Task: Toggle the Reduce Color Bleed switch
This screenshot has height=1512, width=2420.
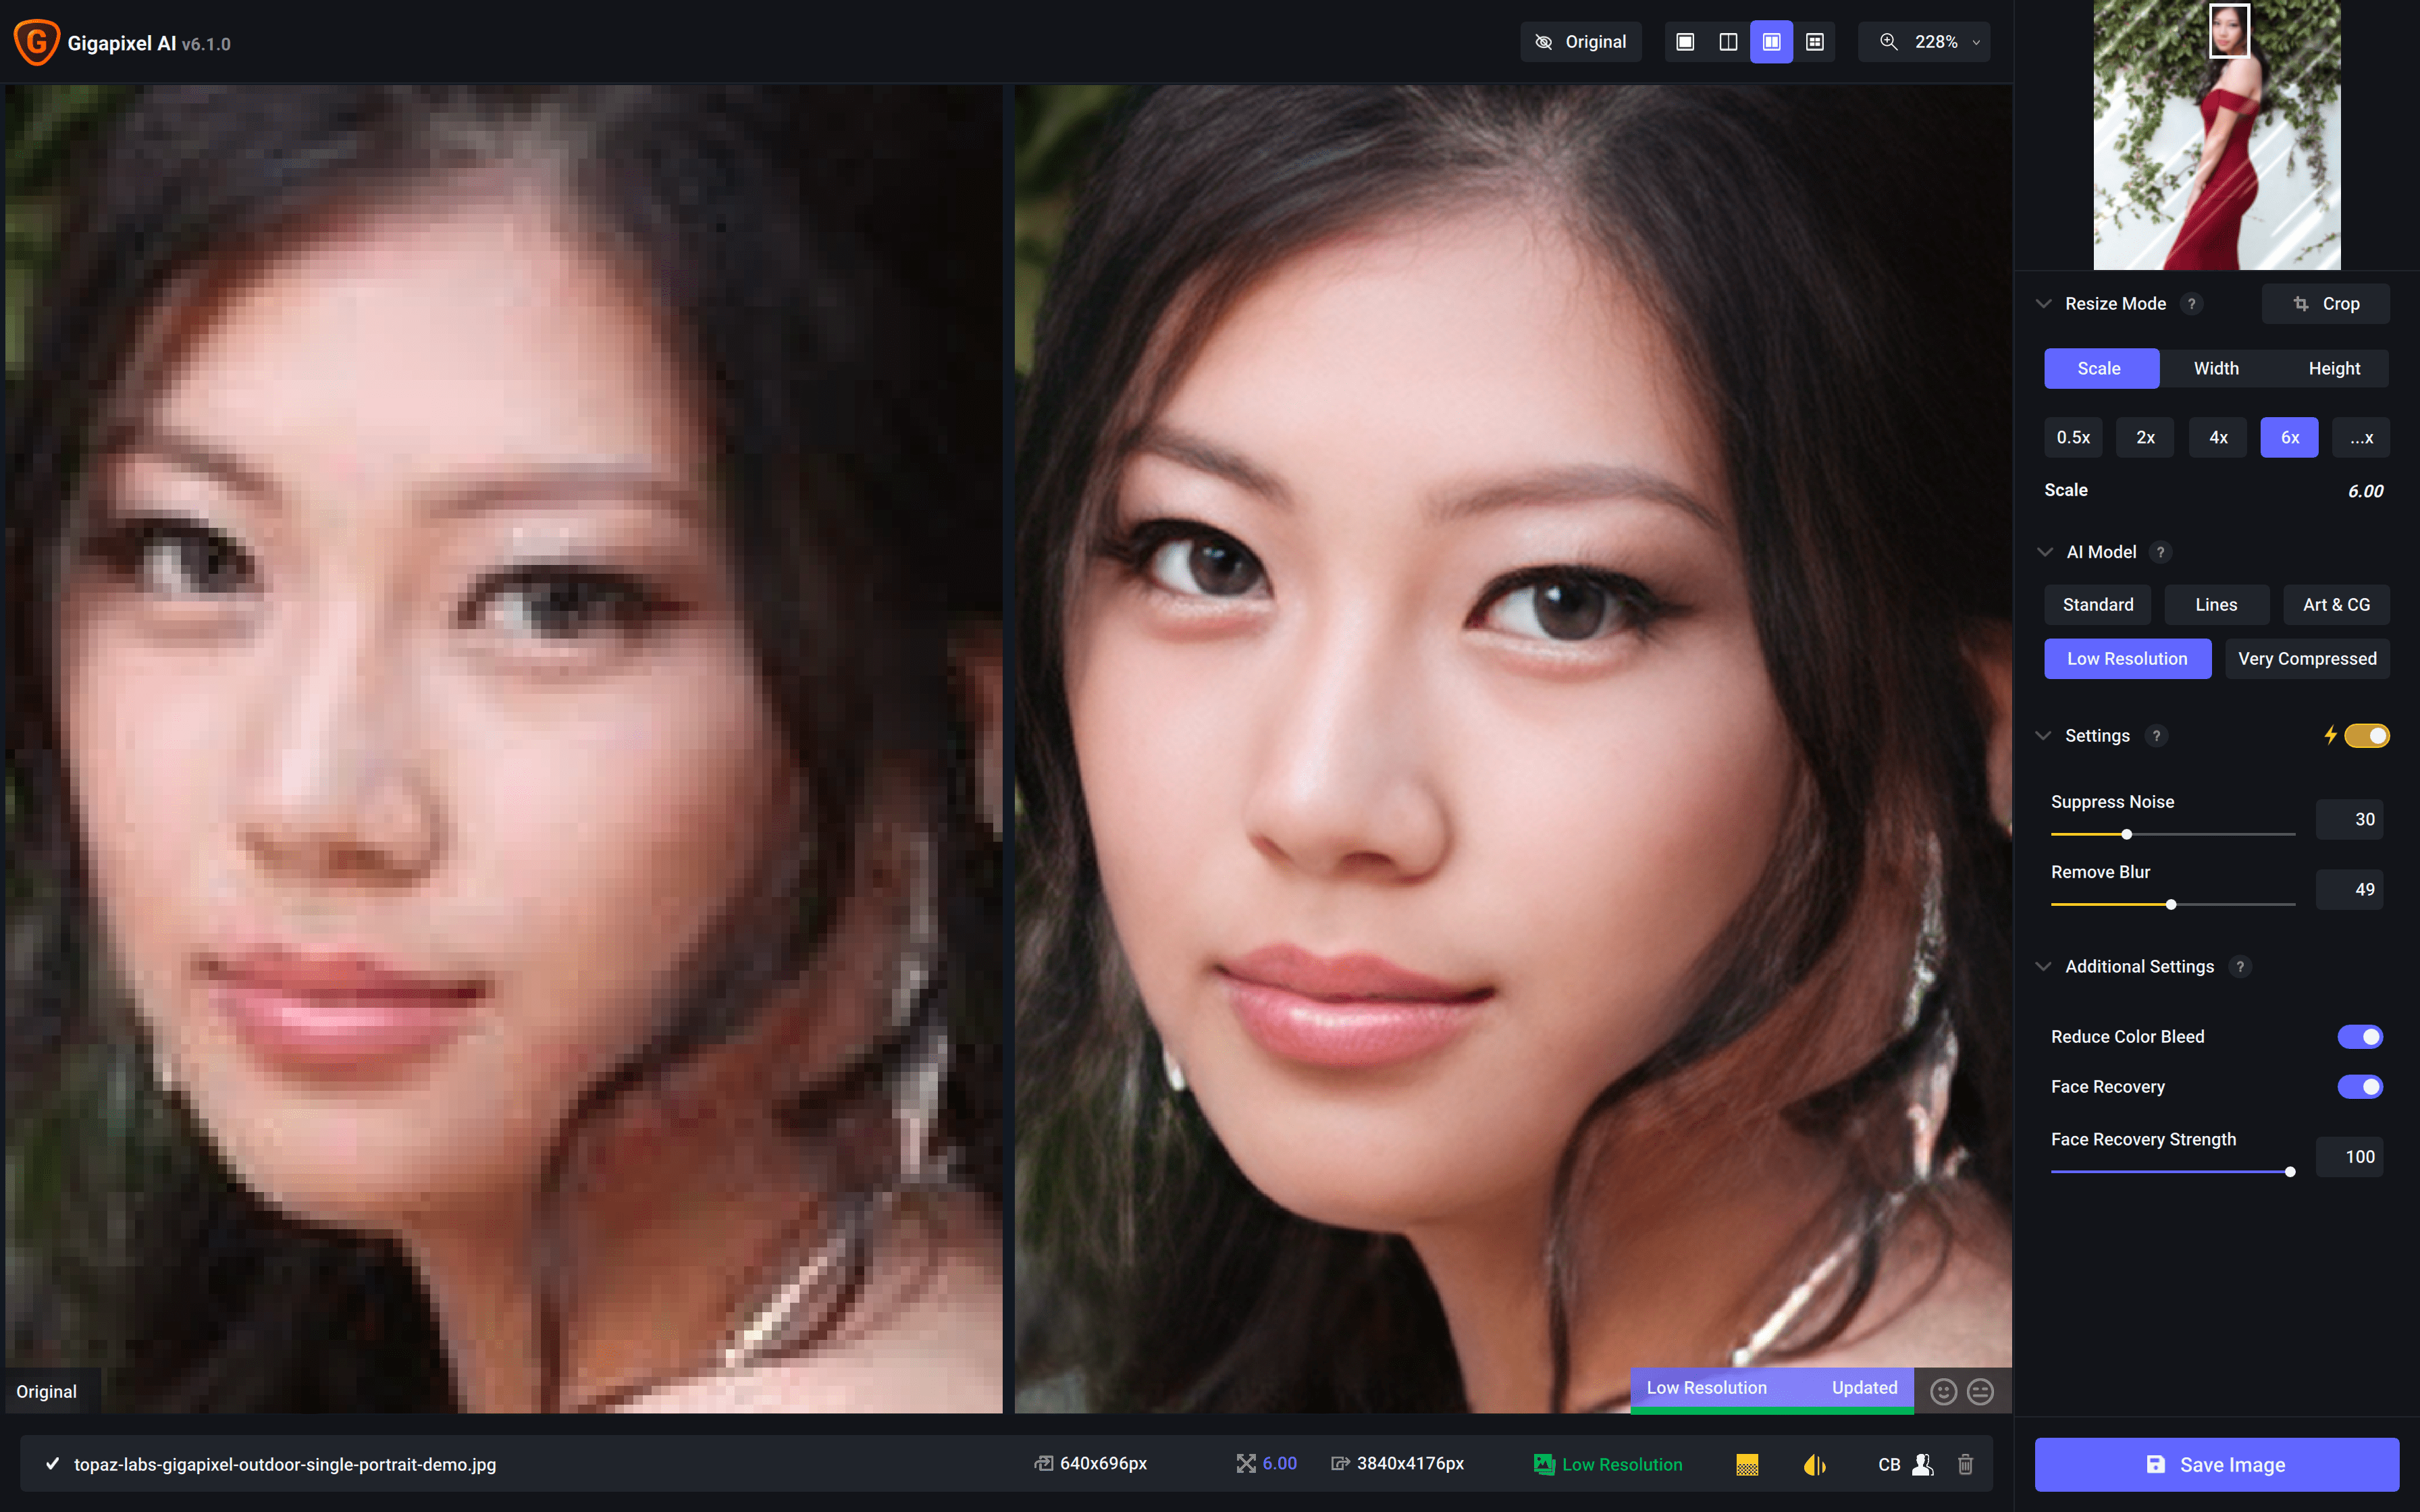Action: (x=2363, y=1035)
